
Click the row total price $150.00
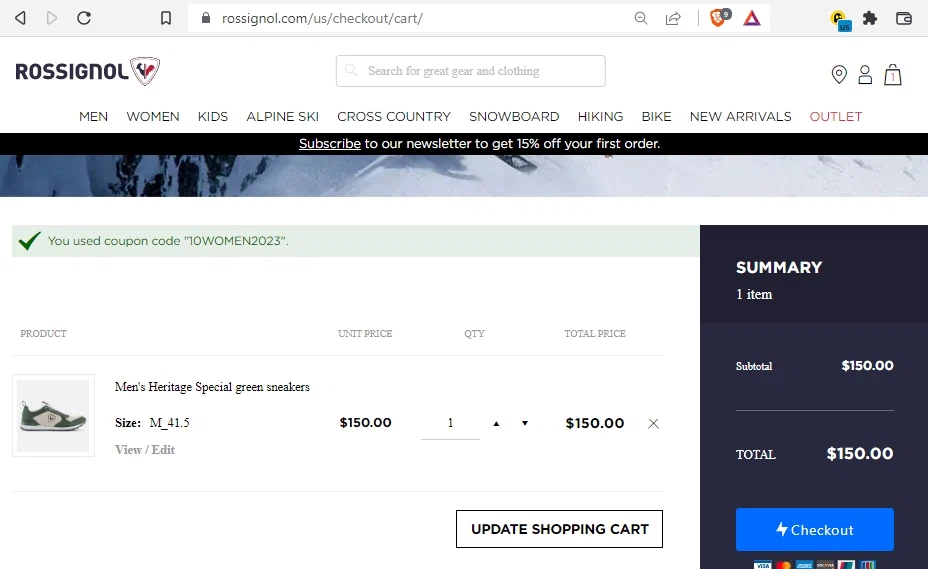[x=595, y=423]
